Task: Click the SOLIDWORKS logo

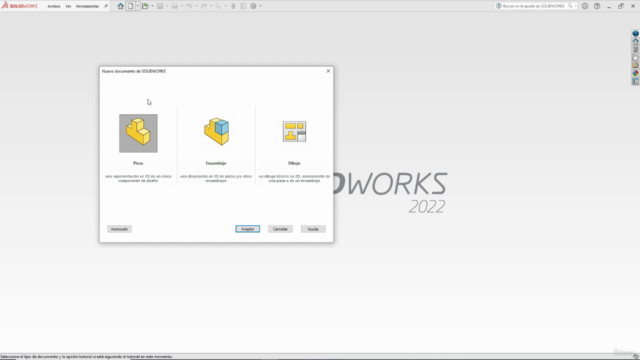Action: click(x=19, y=6)
